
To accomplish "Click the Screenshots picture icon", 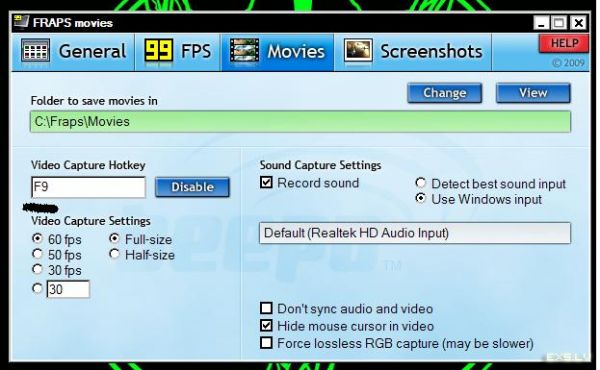I will (x=358, y=51).
